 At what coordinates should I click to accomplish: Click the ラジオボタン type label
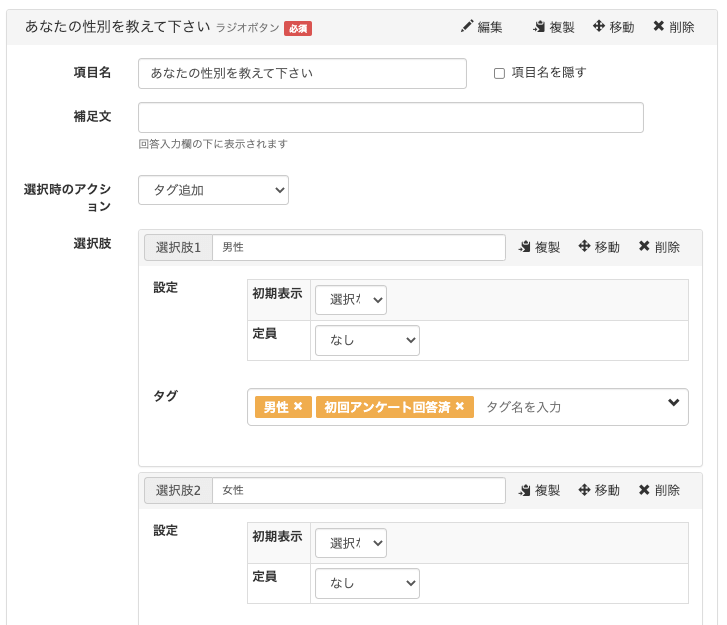(248, 28)
